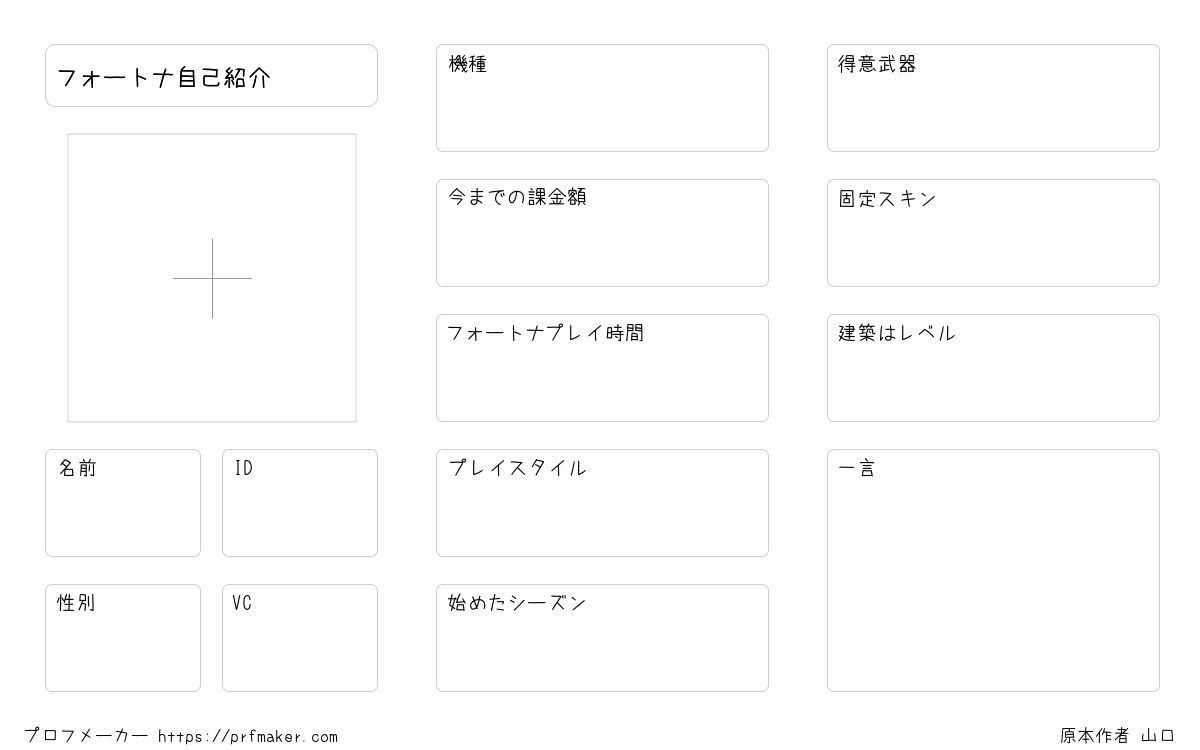
Task: Click the 建築はレベル field box
Action: (x=993, y=368)
